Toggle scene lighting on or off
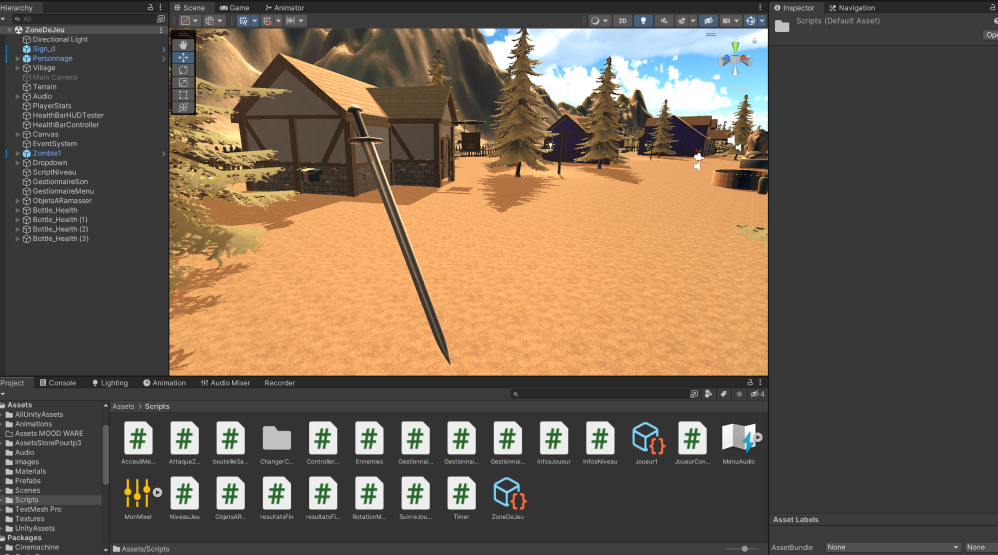The width and height of the screenshot is (998, 555). point(644,20)
